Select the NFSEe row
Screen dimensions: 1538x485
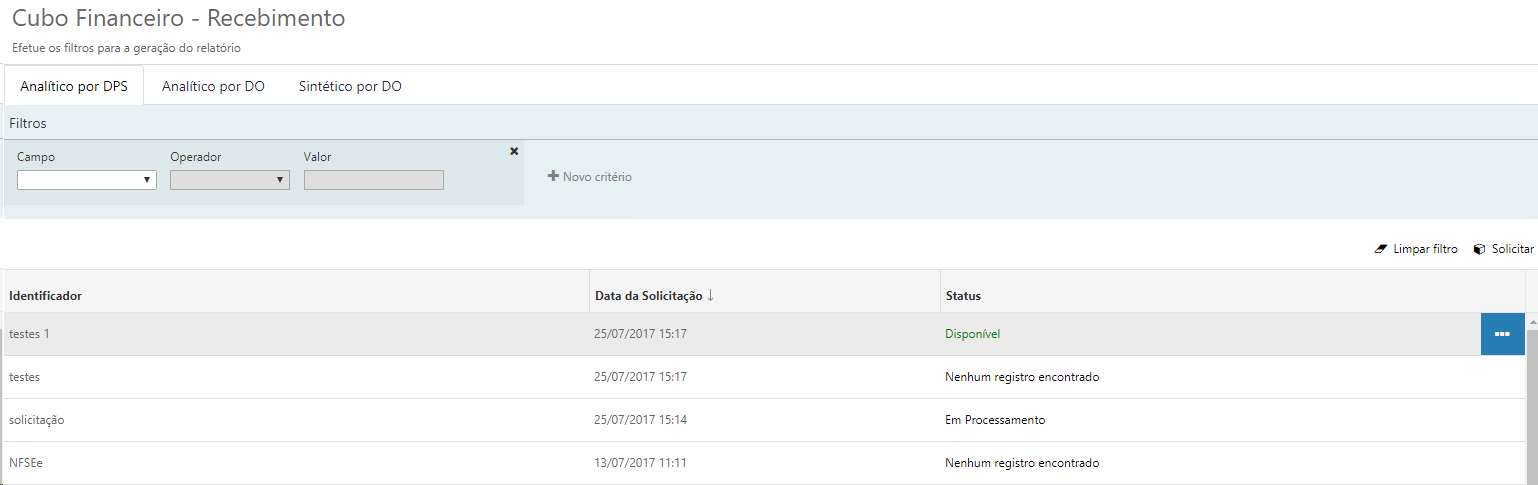[x=300, y=463]
